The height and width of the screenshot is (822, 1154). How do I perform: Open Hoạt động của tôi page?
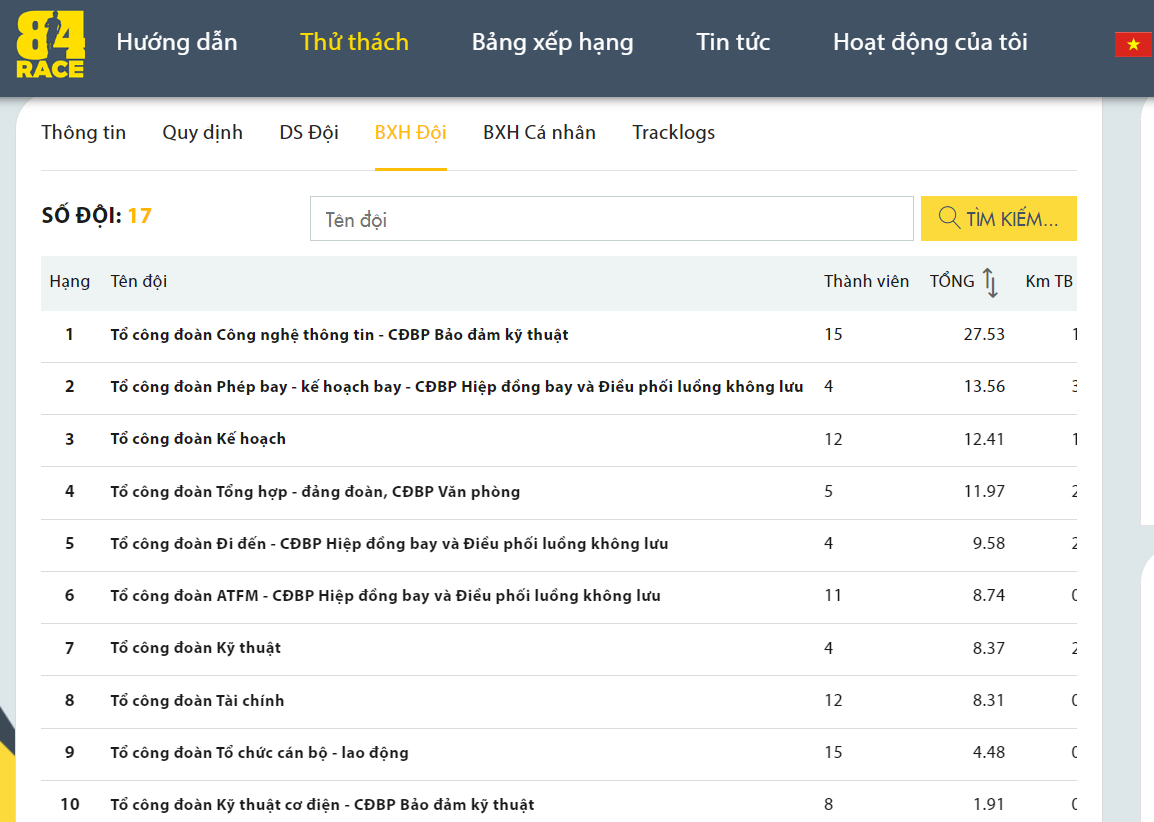pos(930,42)
